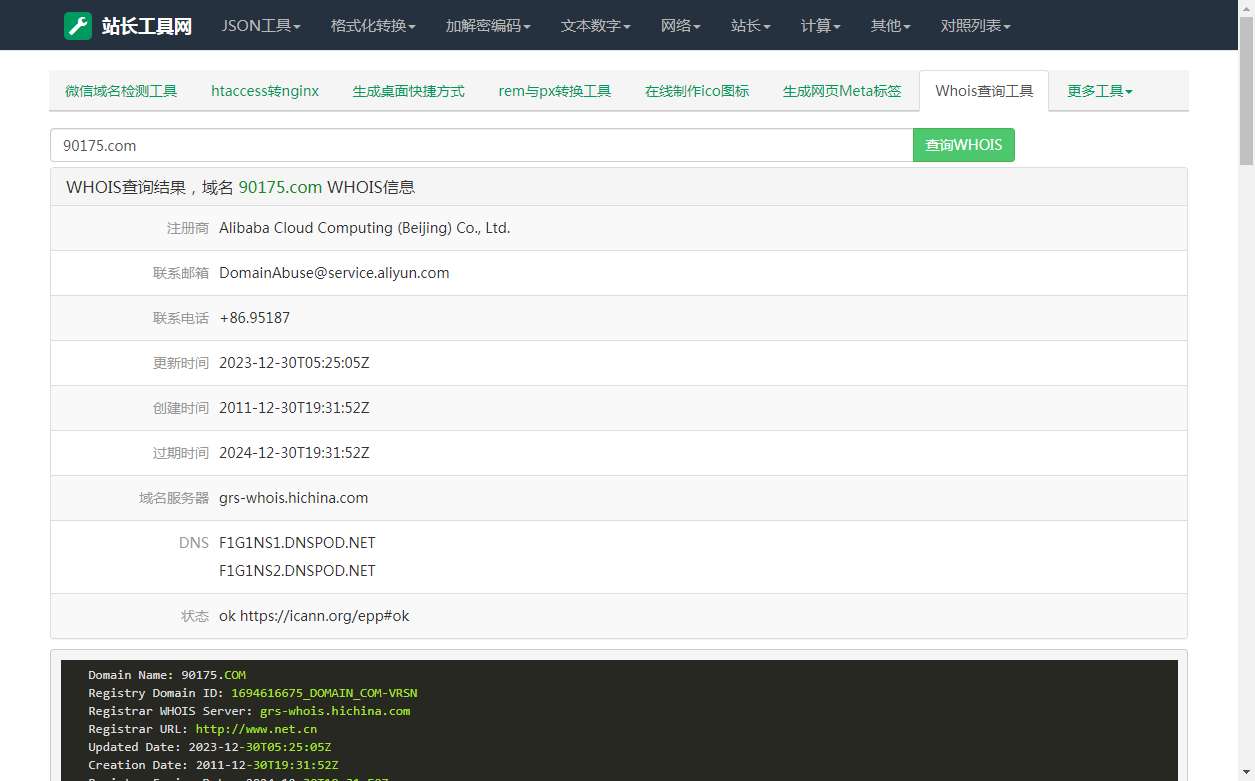This screenshot has height=781, width=1255.
Task: Expand the 站长 menu
Action: pos(750,26)
